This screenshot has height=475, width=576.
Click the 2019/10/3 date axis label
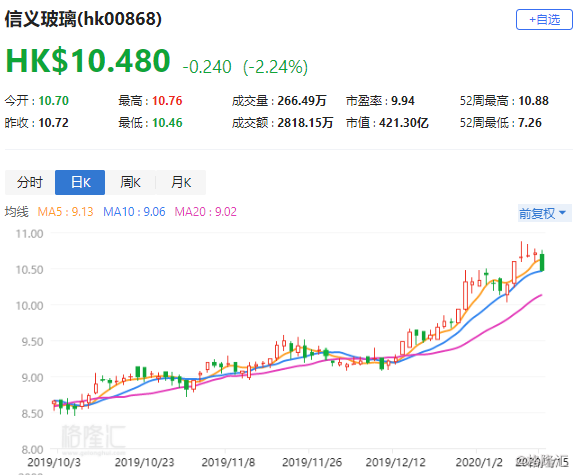(54, 462)
